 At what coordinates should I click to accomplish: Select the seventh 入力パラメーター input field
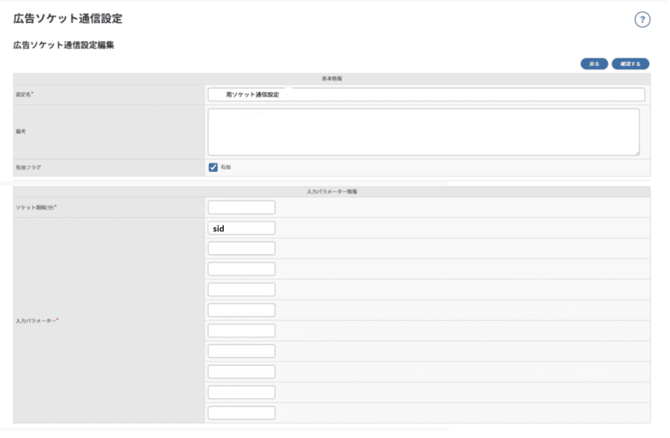[241, 351]
